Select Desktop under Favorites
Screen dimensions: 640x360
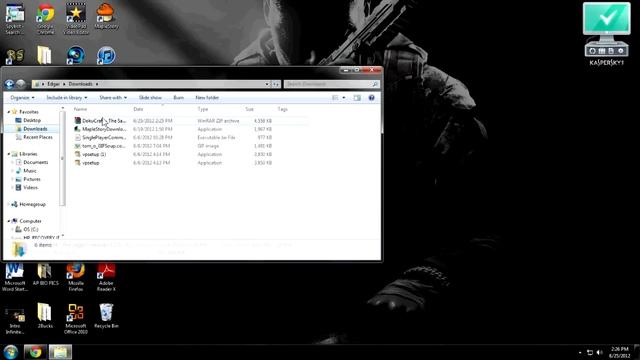click(x=32, y=120)
